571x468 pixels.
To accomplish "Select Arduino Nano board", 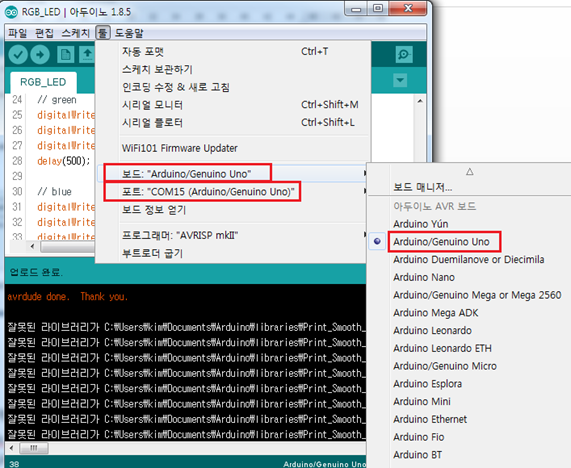I will (x=470, y=277).
